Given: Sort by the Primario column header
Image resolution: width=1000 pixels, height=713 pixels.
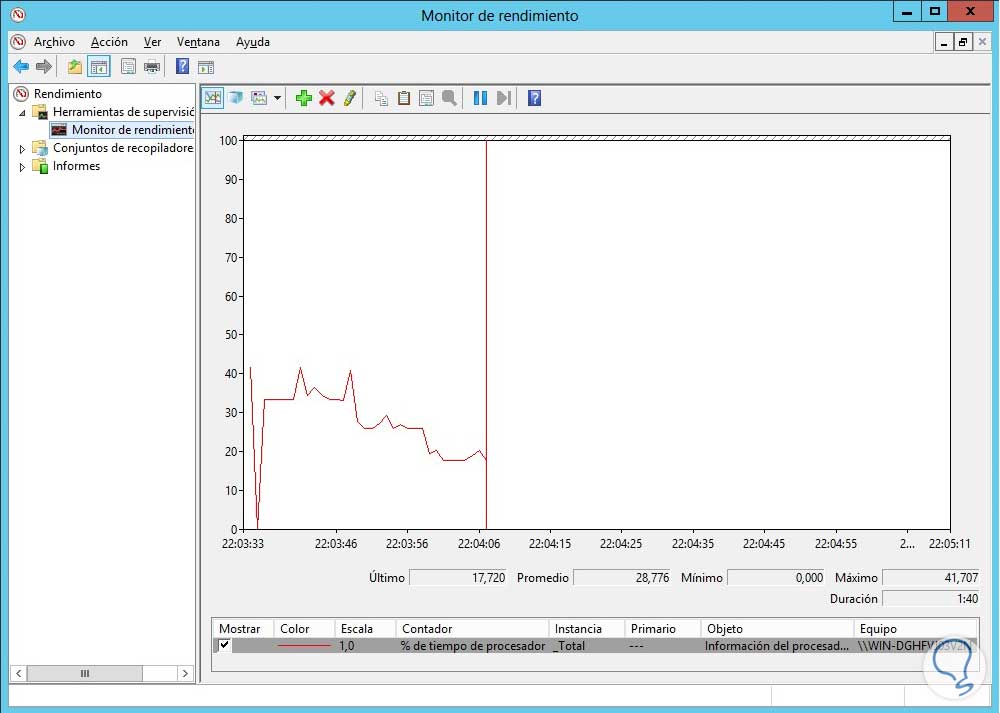Looking at the screenshot, I should click(x=663, y=628).
